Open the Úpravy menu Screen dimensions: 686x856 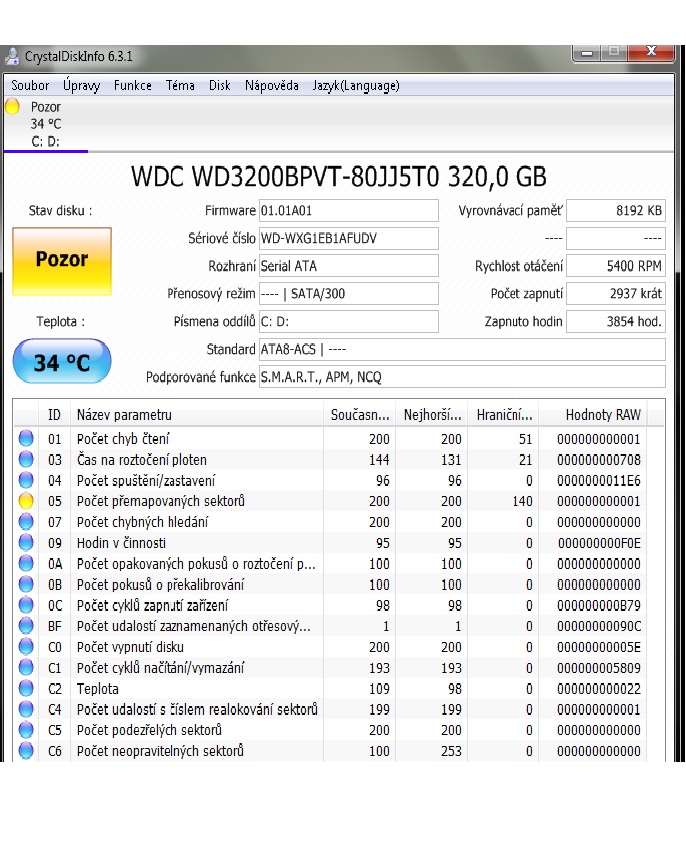click(x=81, y=86)
